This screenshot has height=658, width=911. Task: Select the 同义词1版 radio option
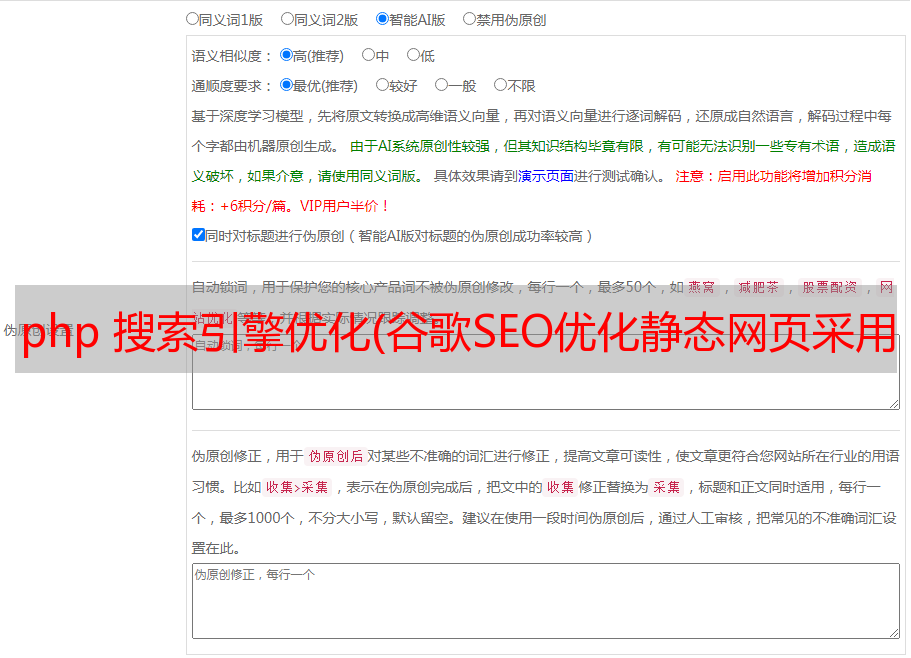click(192, 19)
